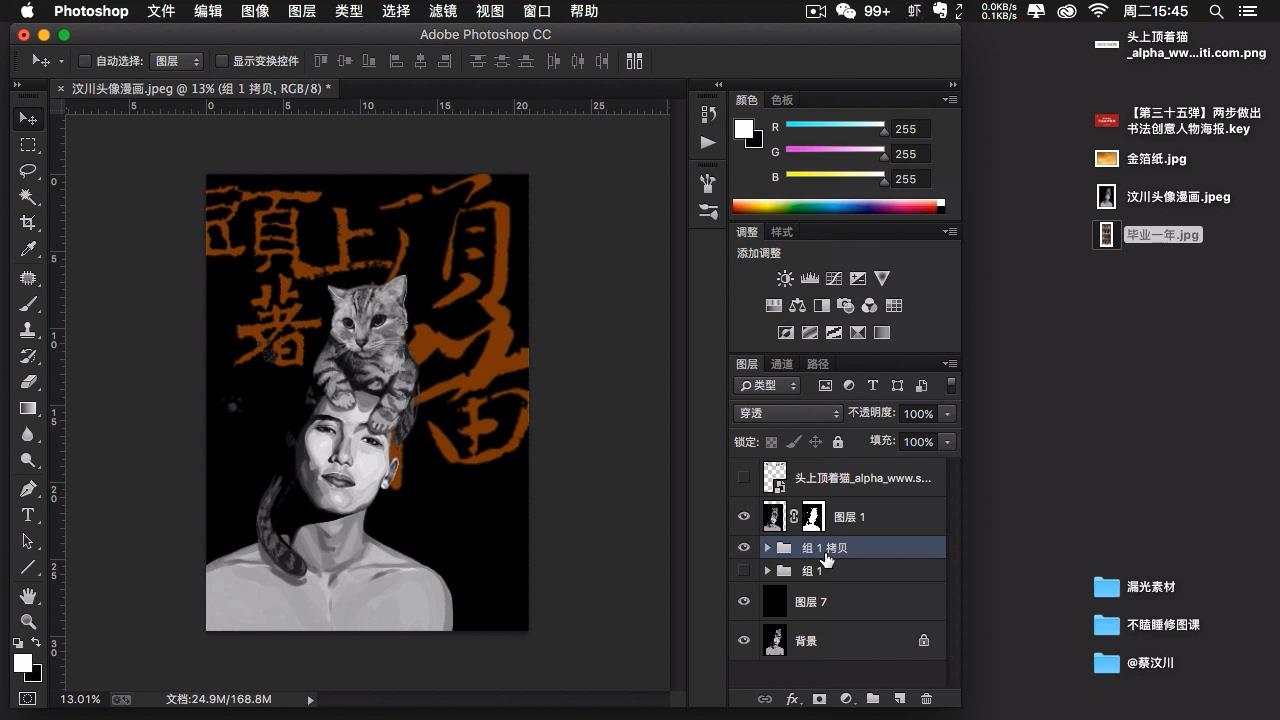Screen dimensions: 1280x720
Task: Add a Brightness/Contrast adjustment
Action: point(785,279)
